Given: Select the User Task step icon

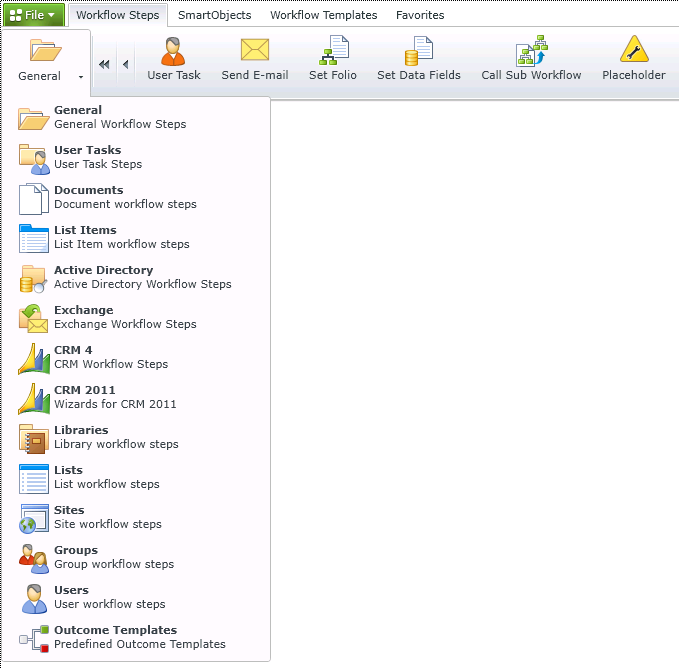Looking at the screenshot, I should click(x=173, y=51).
